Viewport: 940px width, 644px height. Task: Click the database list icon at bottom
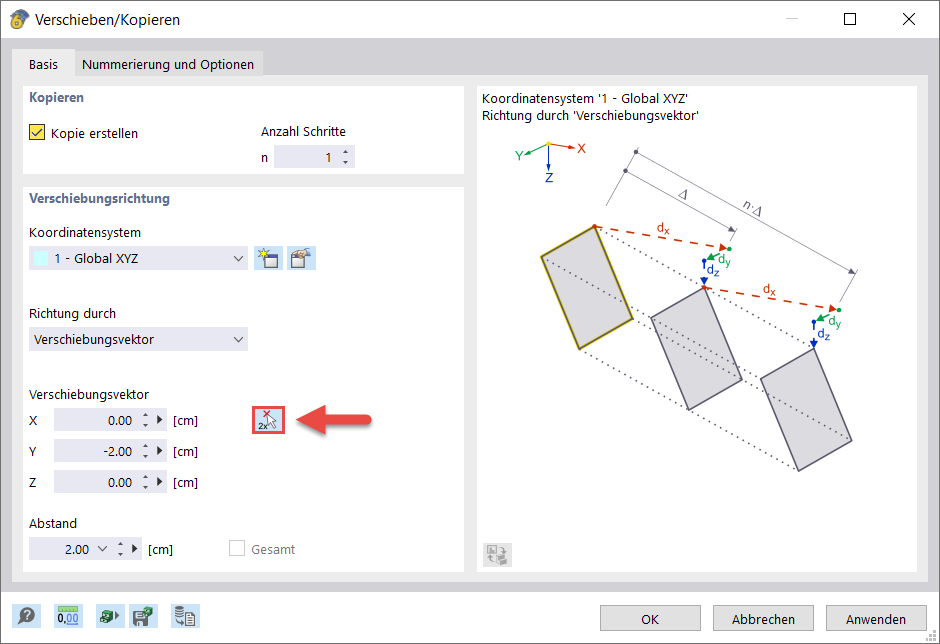[x=185, y=616]
